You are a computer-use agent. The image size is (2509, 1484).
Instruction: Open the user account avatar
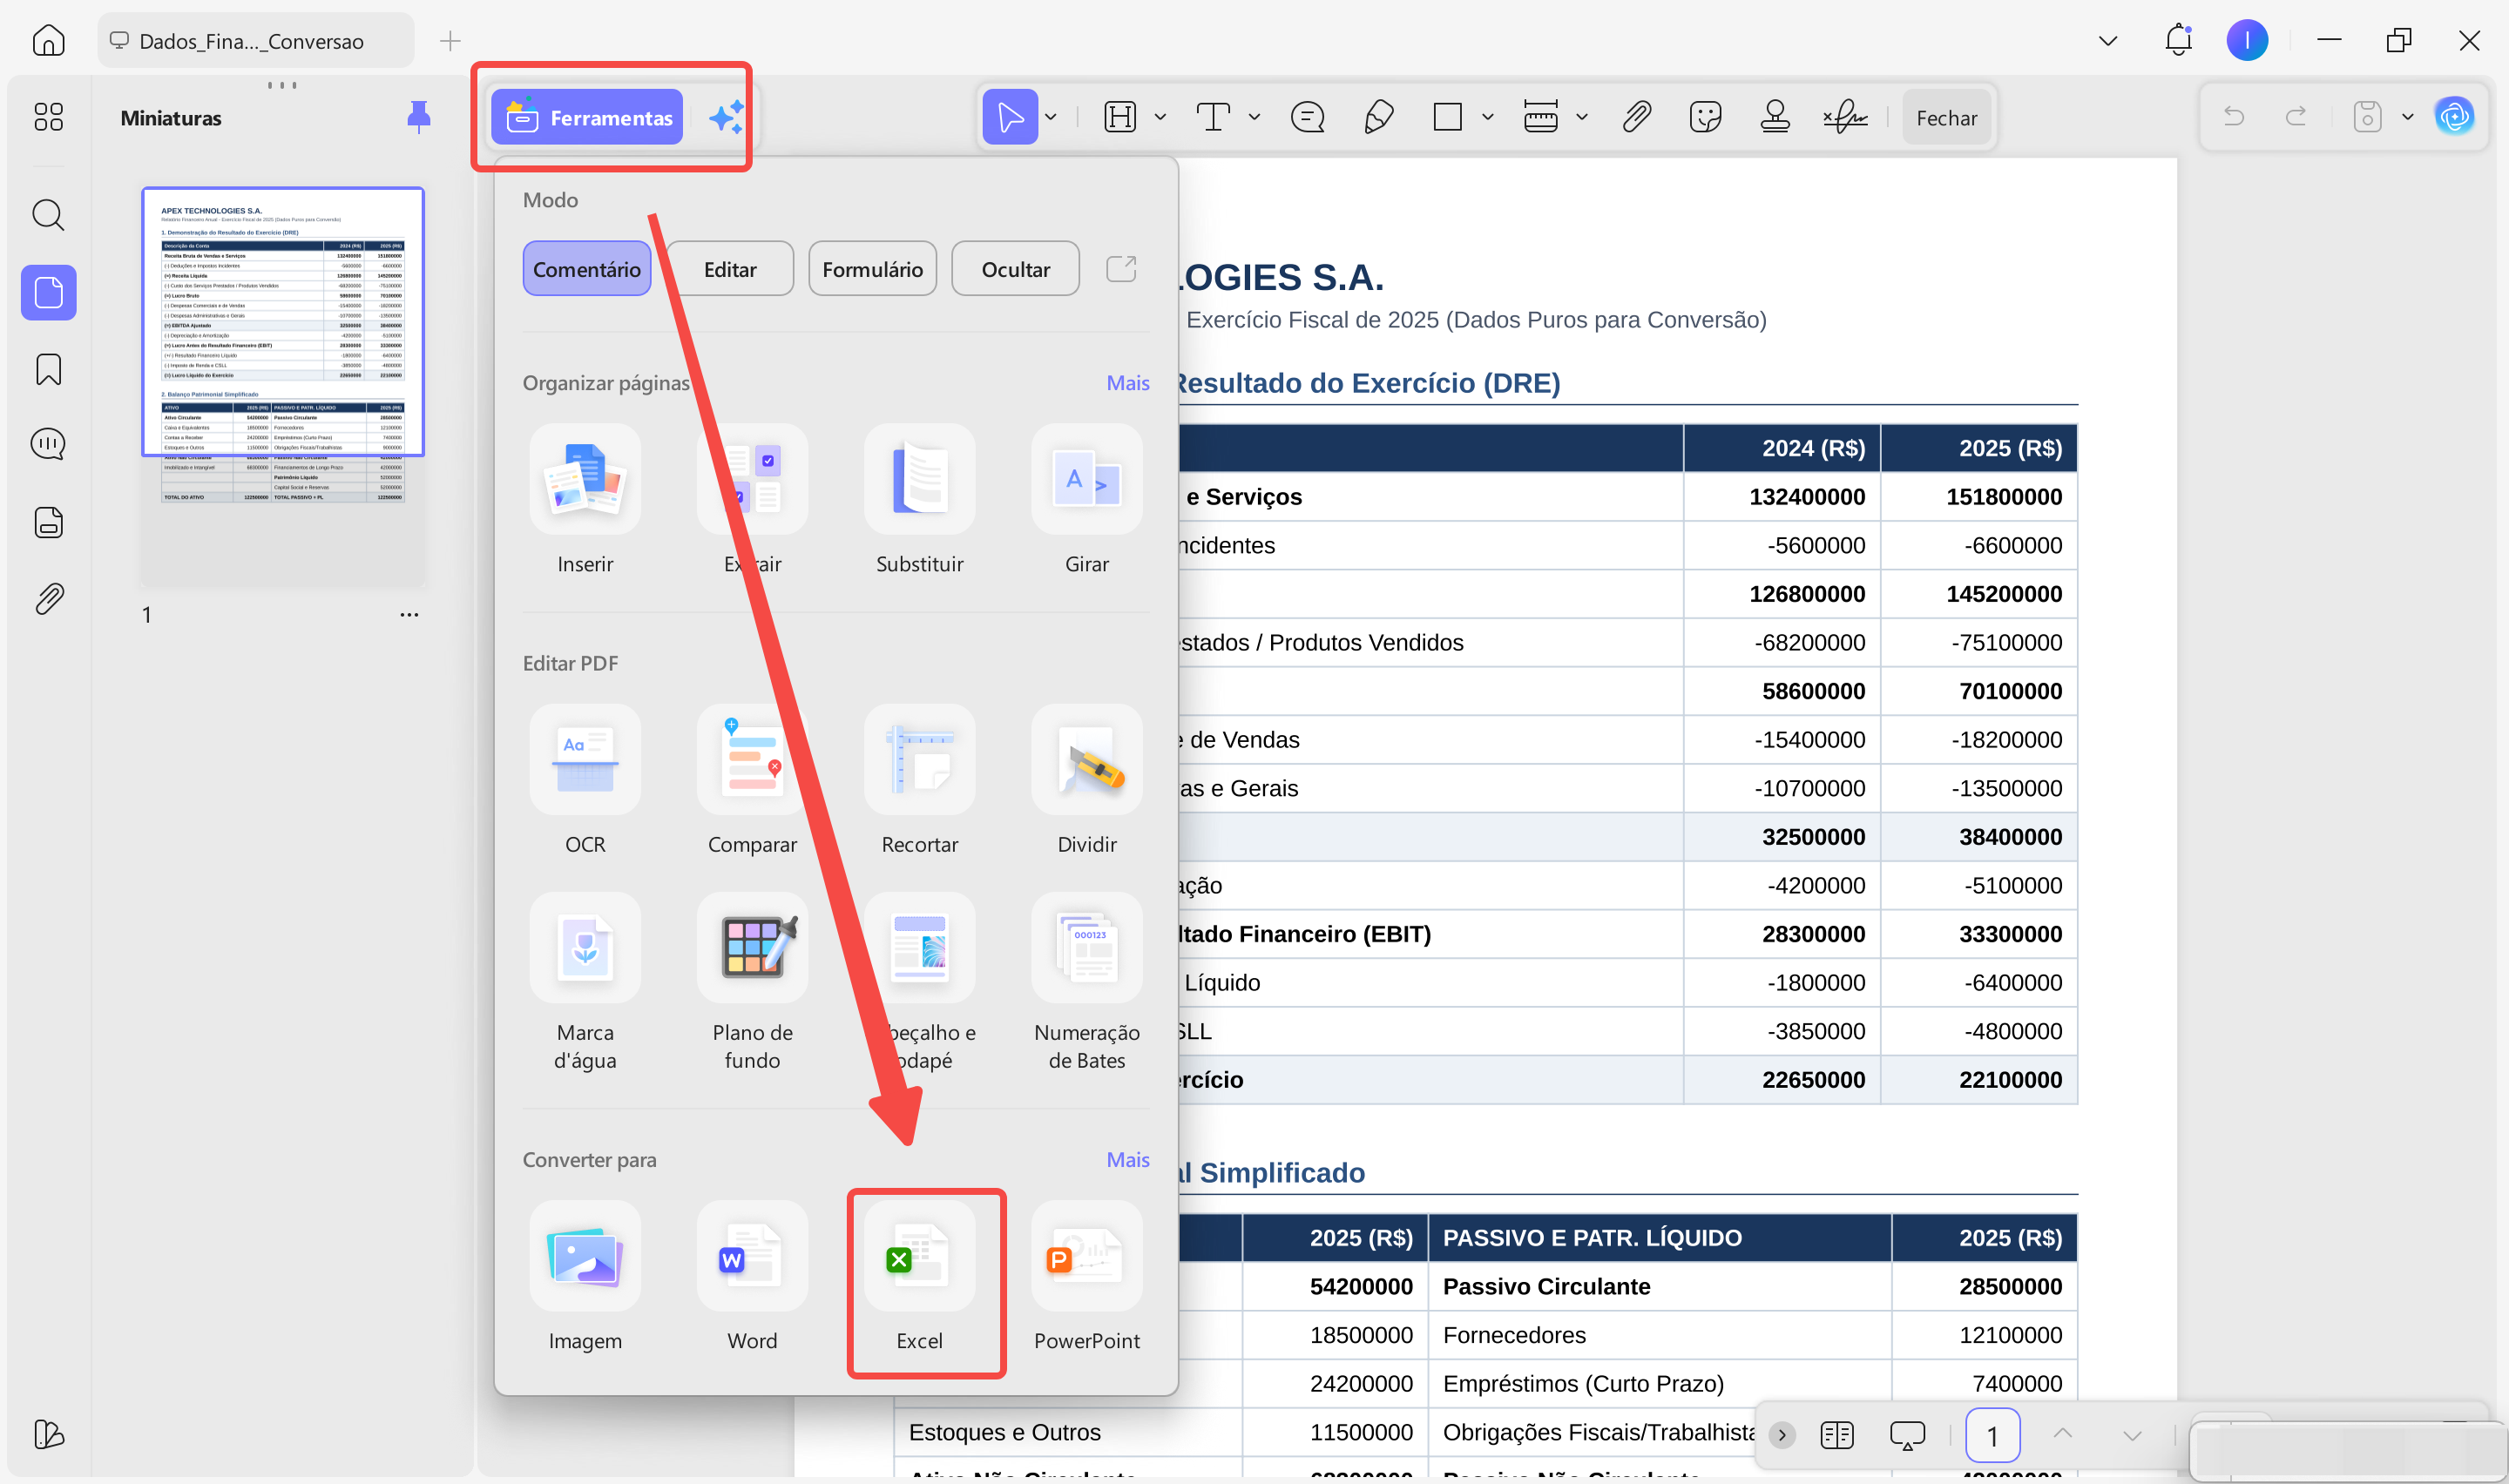[x=2247, y=40]
